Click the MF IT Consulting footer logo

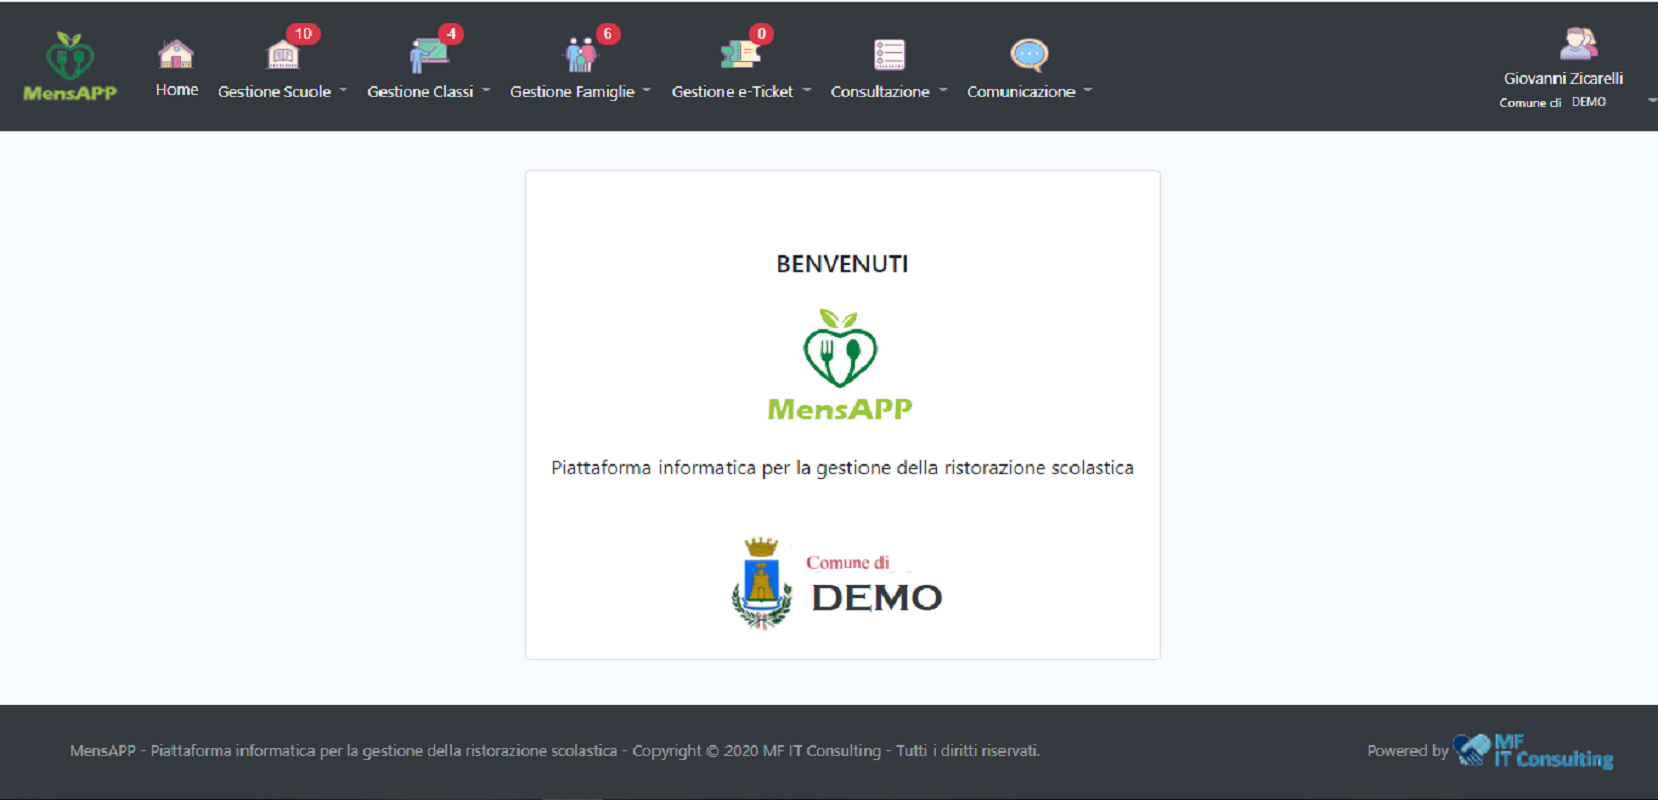(1533, 750)
